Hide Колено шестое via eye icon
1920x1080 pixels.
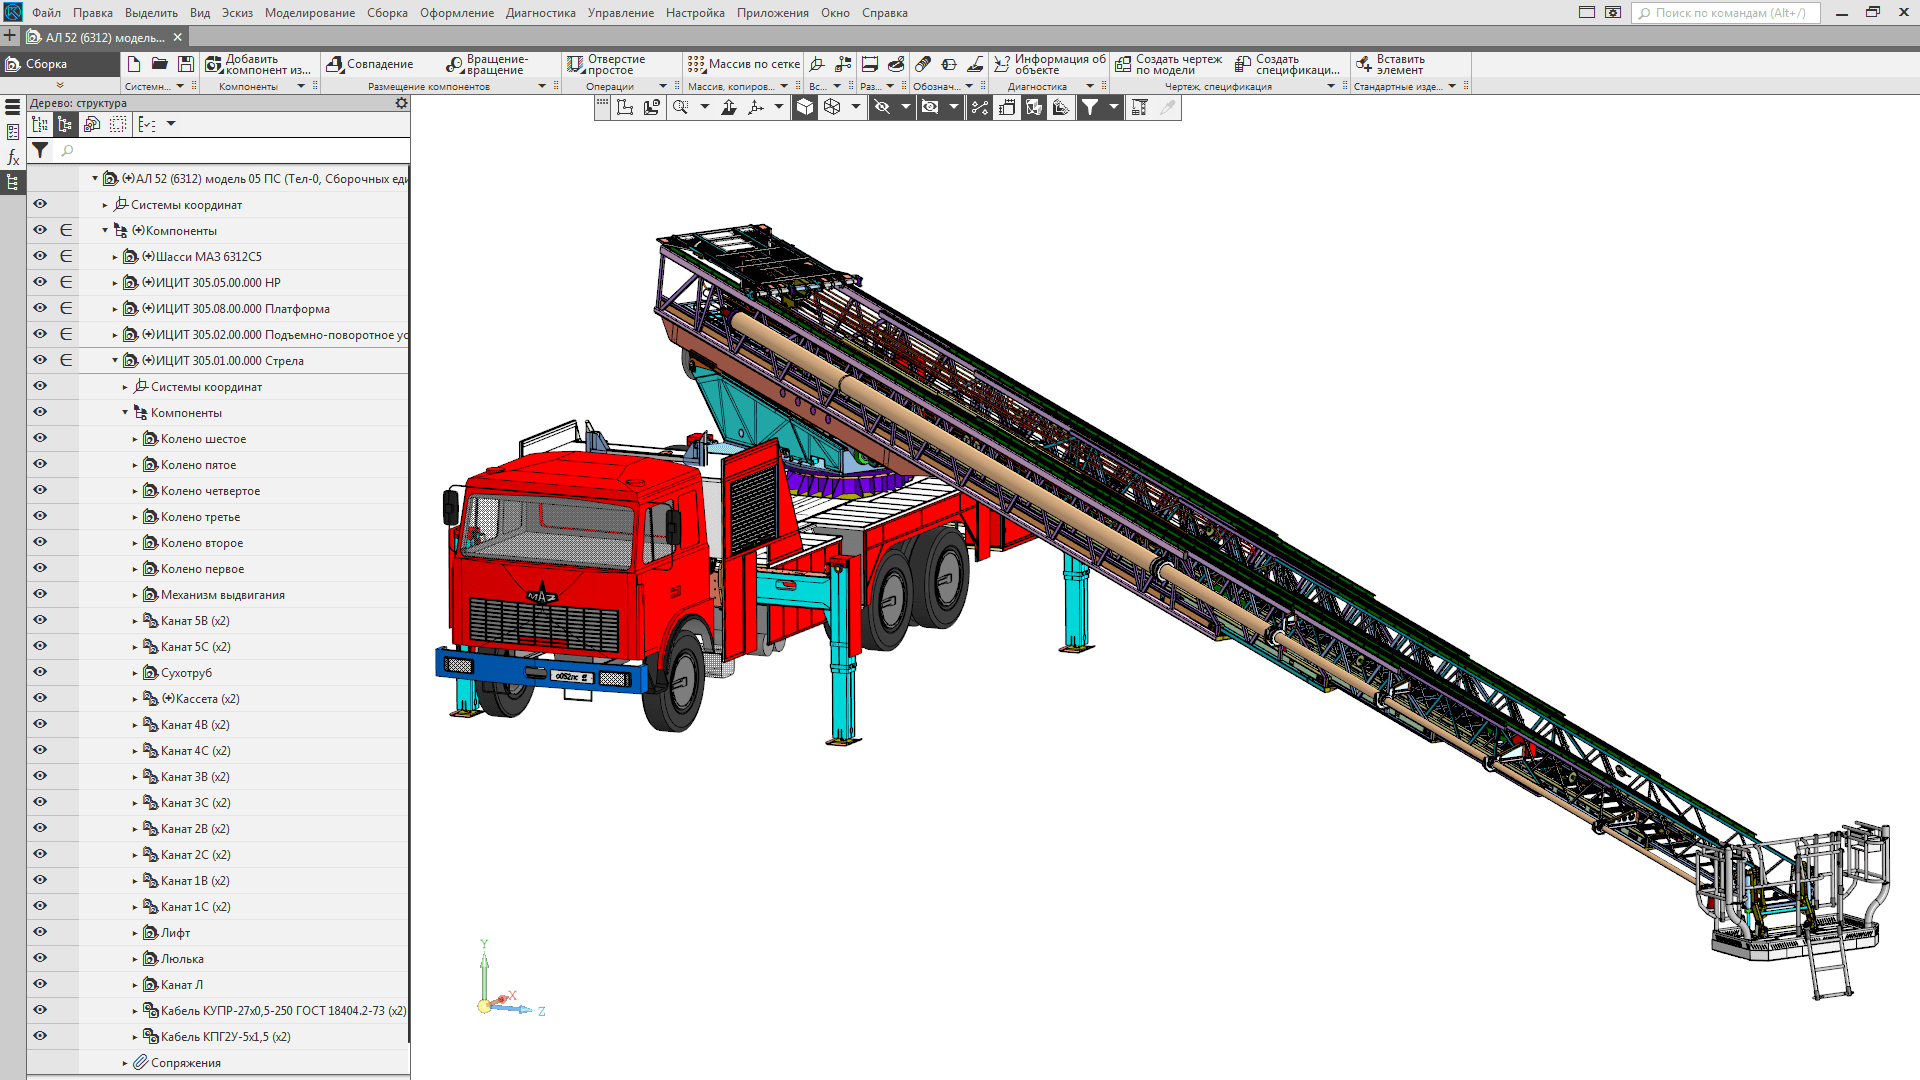40,438
